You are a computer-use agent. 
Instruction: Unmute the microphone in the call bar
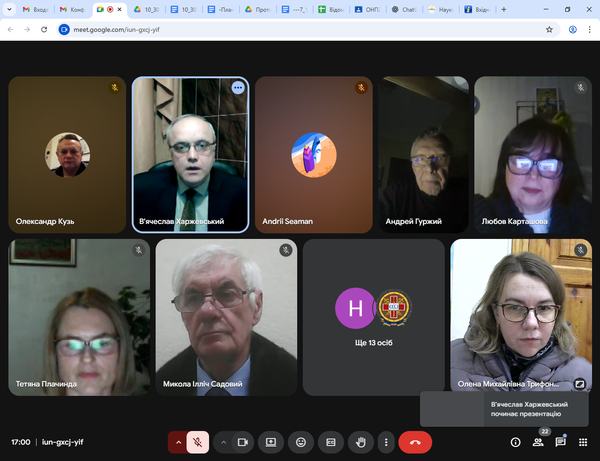click(x=199, y=441)
